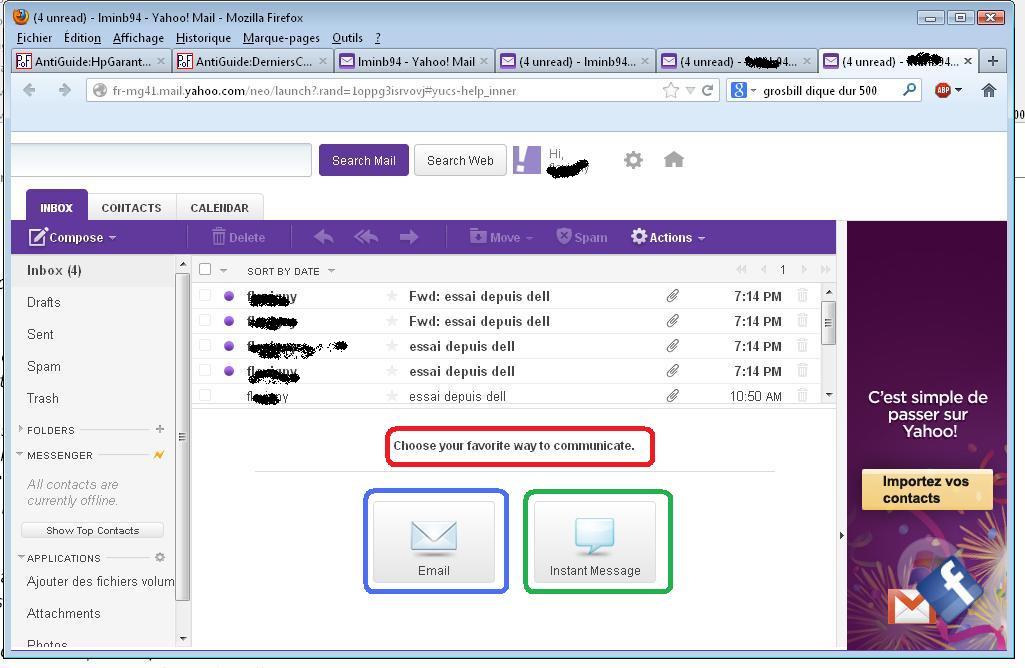Click the search magnifier in the Google search box
This screenshot has height=668, width=1025.
pos(909,90)
